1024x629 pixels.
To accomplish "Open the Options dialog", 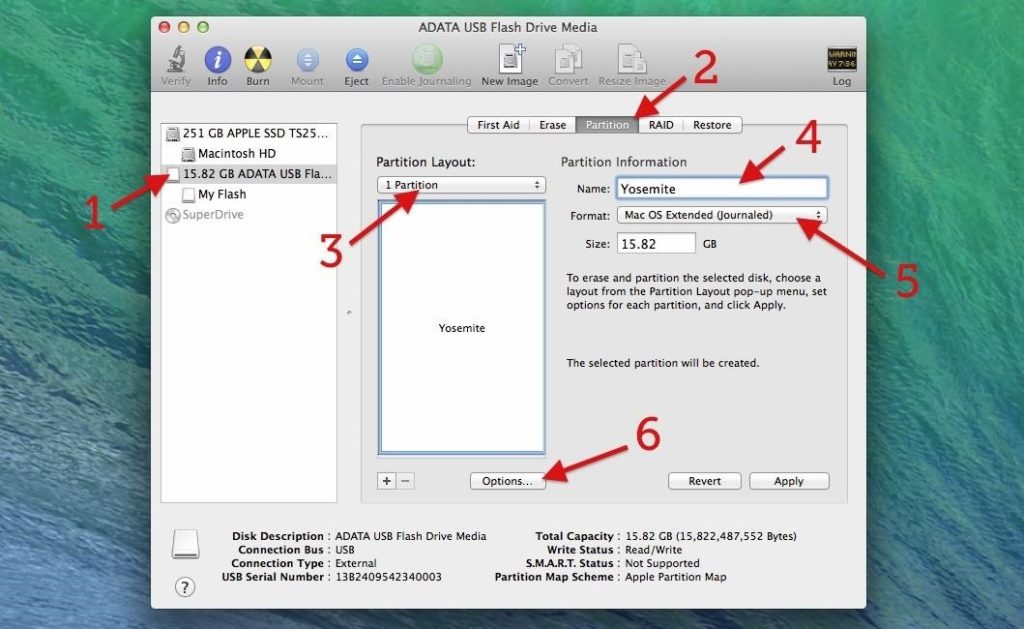I will tap(507, 481).
